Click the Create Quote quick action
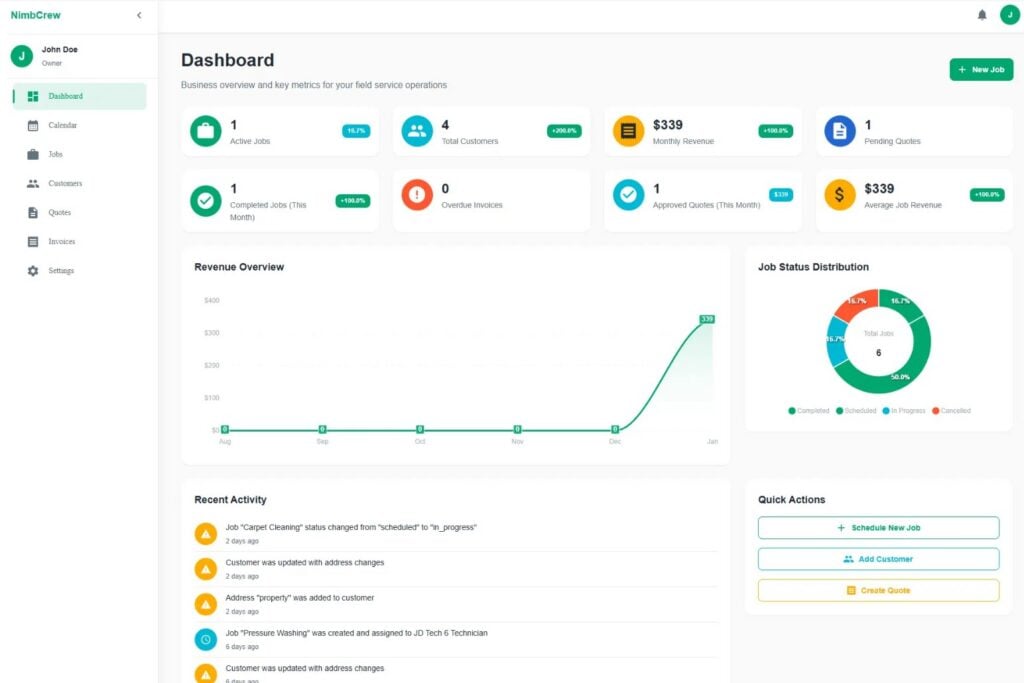The image size is (1024, 683). [x=878, y=590]
